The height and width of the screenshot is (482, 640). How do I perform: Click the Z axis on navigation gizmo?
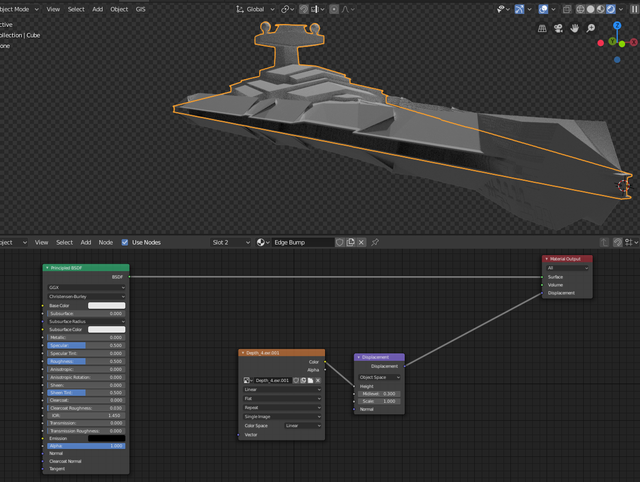pos(617,25)
